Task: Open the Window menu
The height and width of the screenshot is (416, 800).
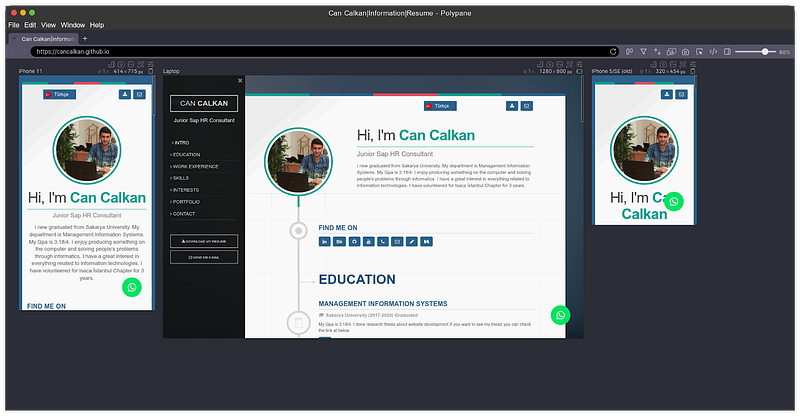Action: (73, 25)
